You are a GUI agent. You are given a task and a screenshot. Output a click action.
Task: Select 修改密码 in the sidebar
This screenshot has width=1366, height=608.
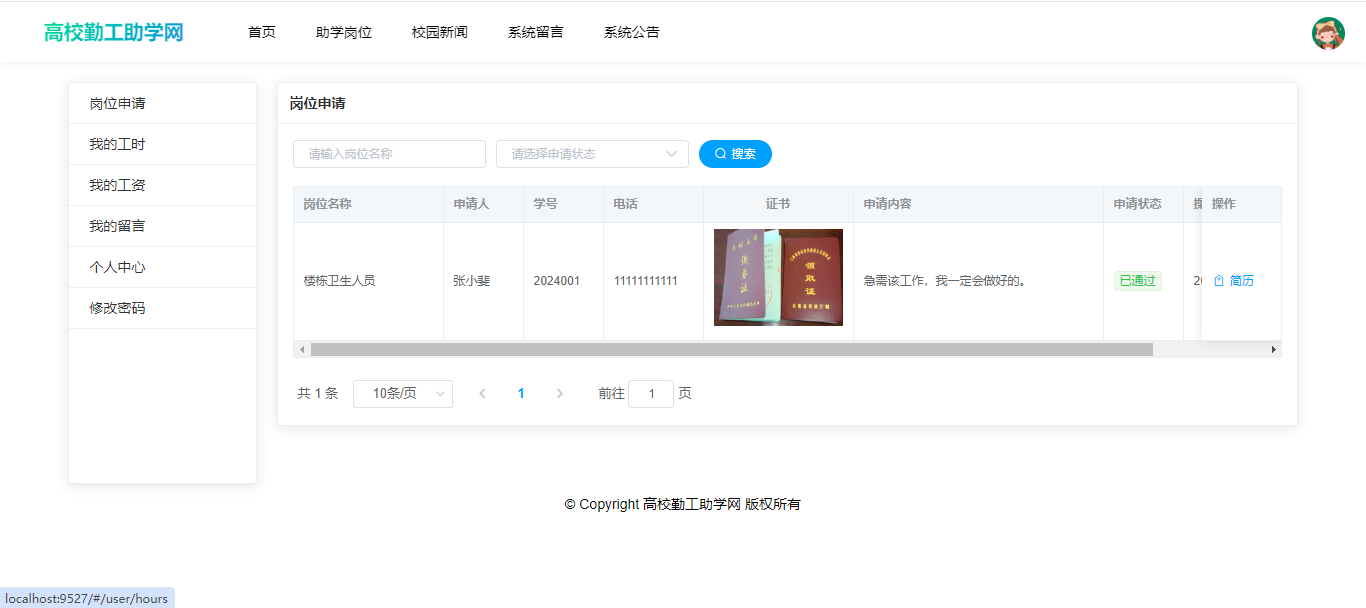pyautogui.click(x=162, y=308)
